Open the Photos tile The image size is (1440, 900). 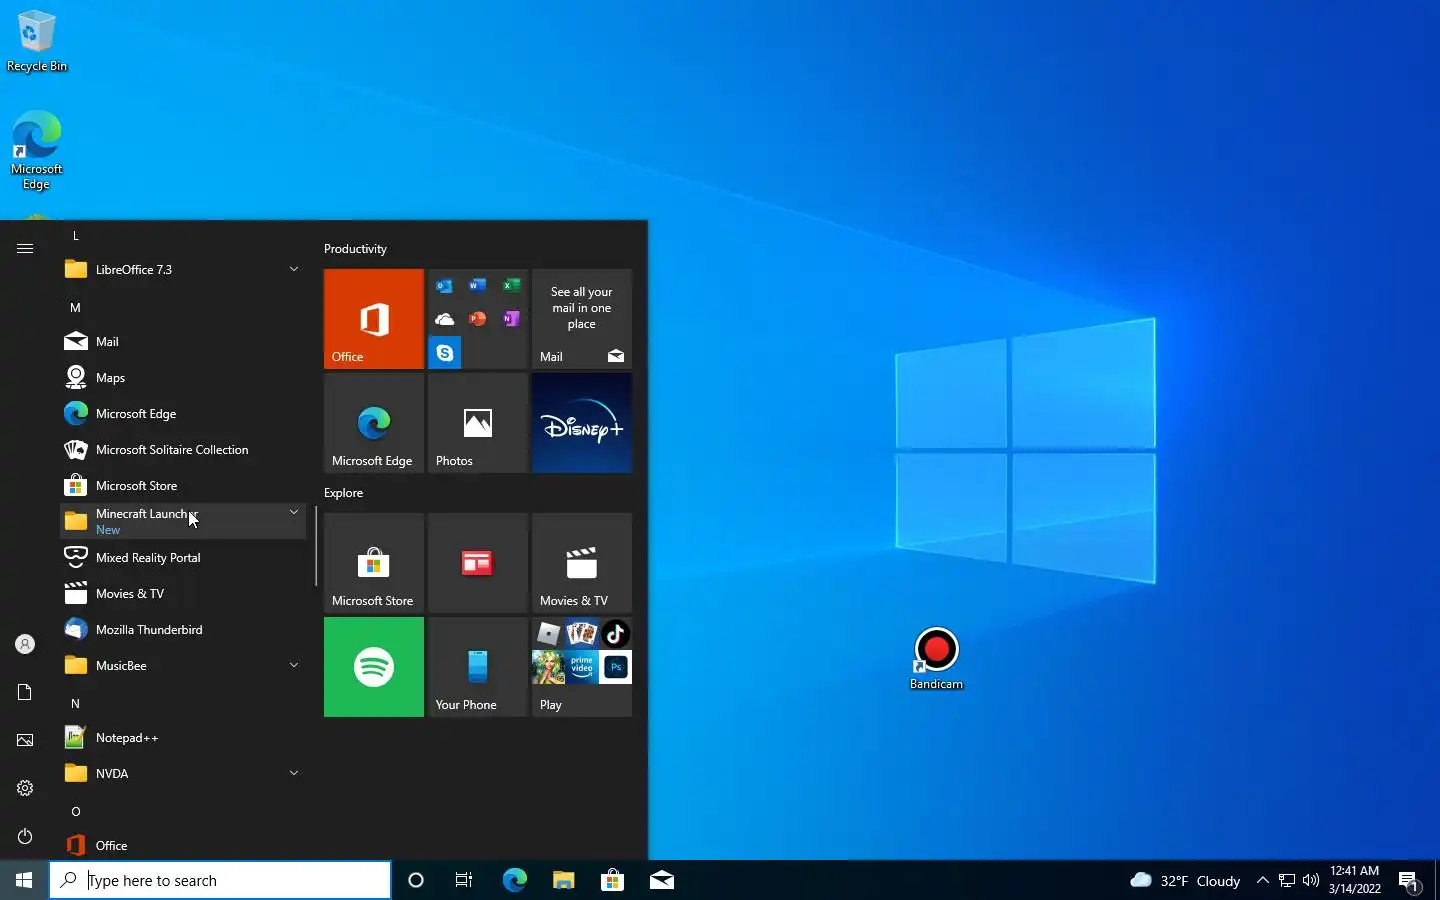pos(478,423)
